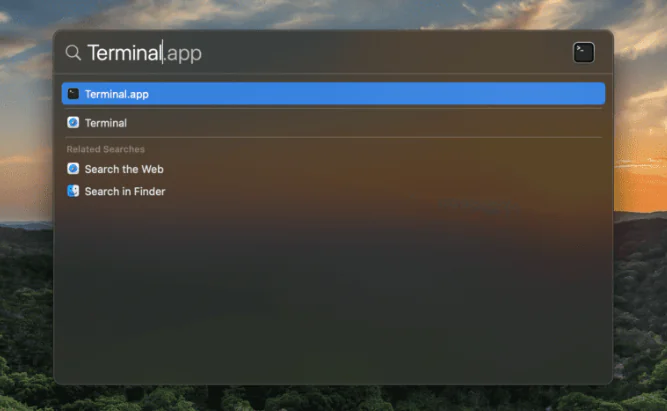The height and width of the screenshot is (411, 667).
Task: Click the Finder icon next to Search in Finder
Action: [x=73, y=191]
